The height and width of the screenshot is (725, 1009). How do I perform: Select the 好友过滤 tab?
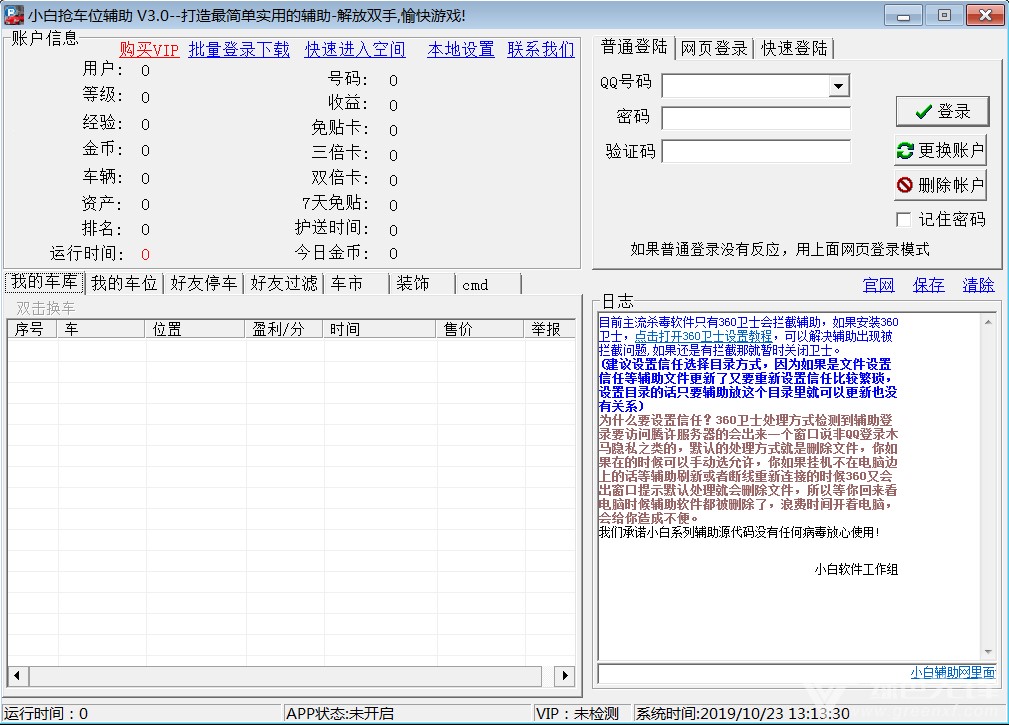coord(284,284)
